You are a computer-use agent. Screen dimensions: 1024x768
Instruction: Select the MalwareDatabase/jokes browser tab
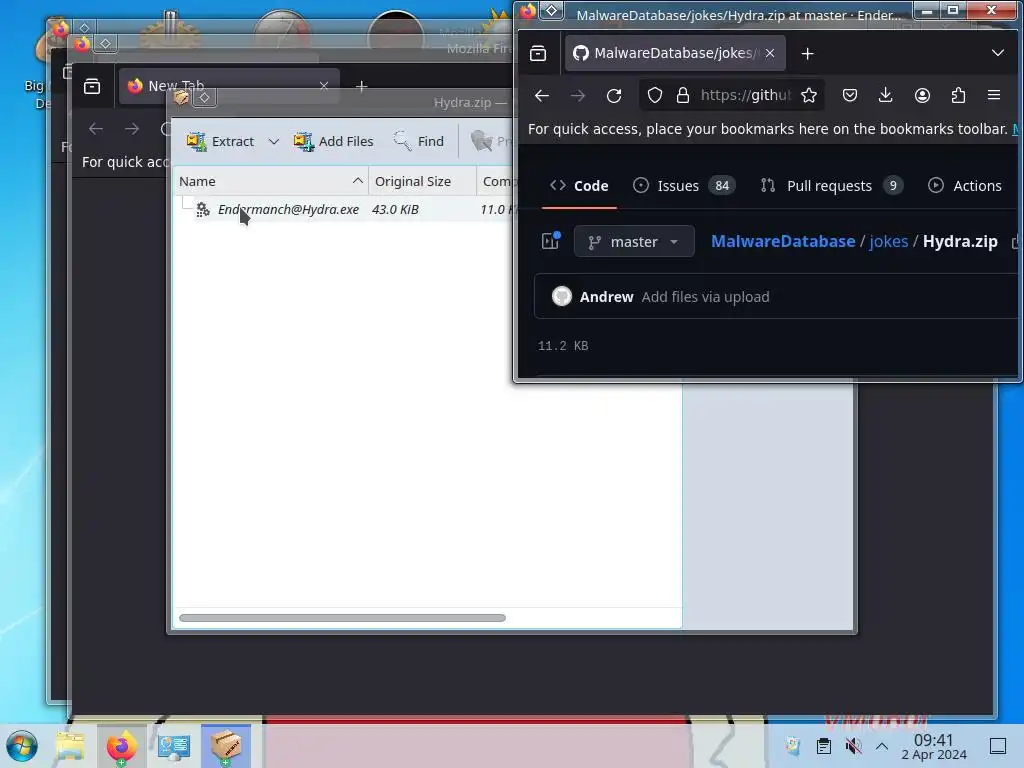[x=675, y=53]
